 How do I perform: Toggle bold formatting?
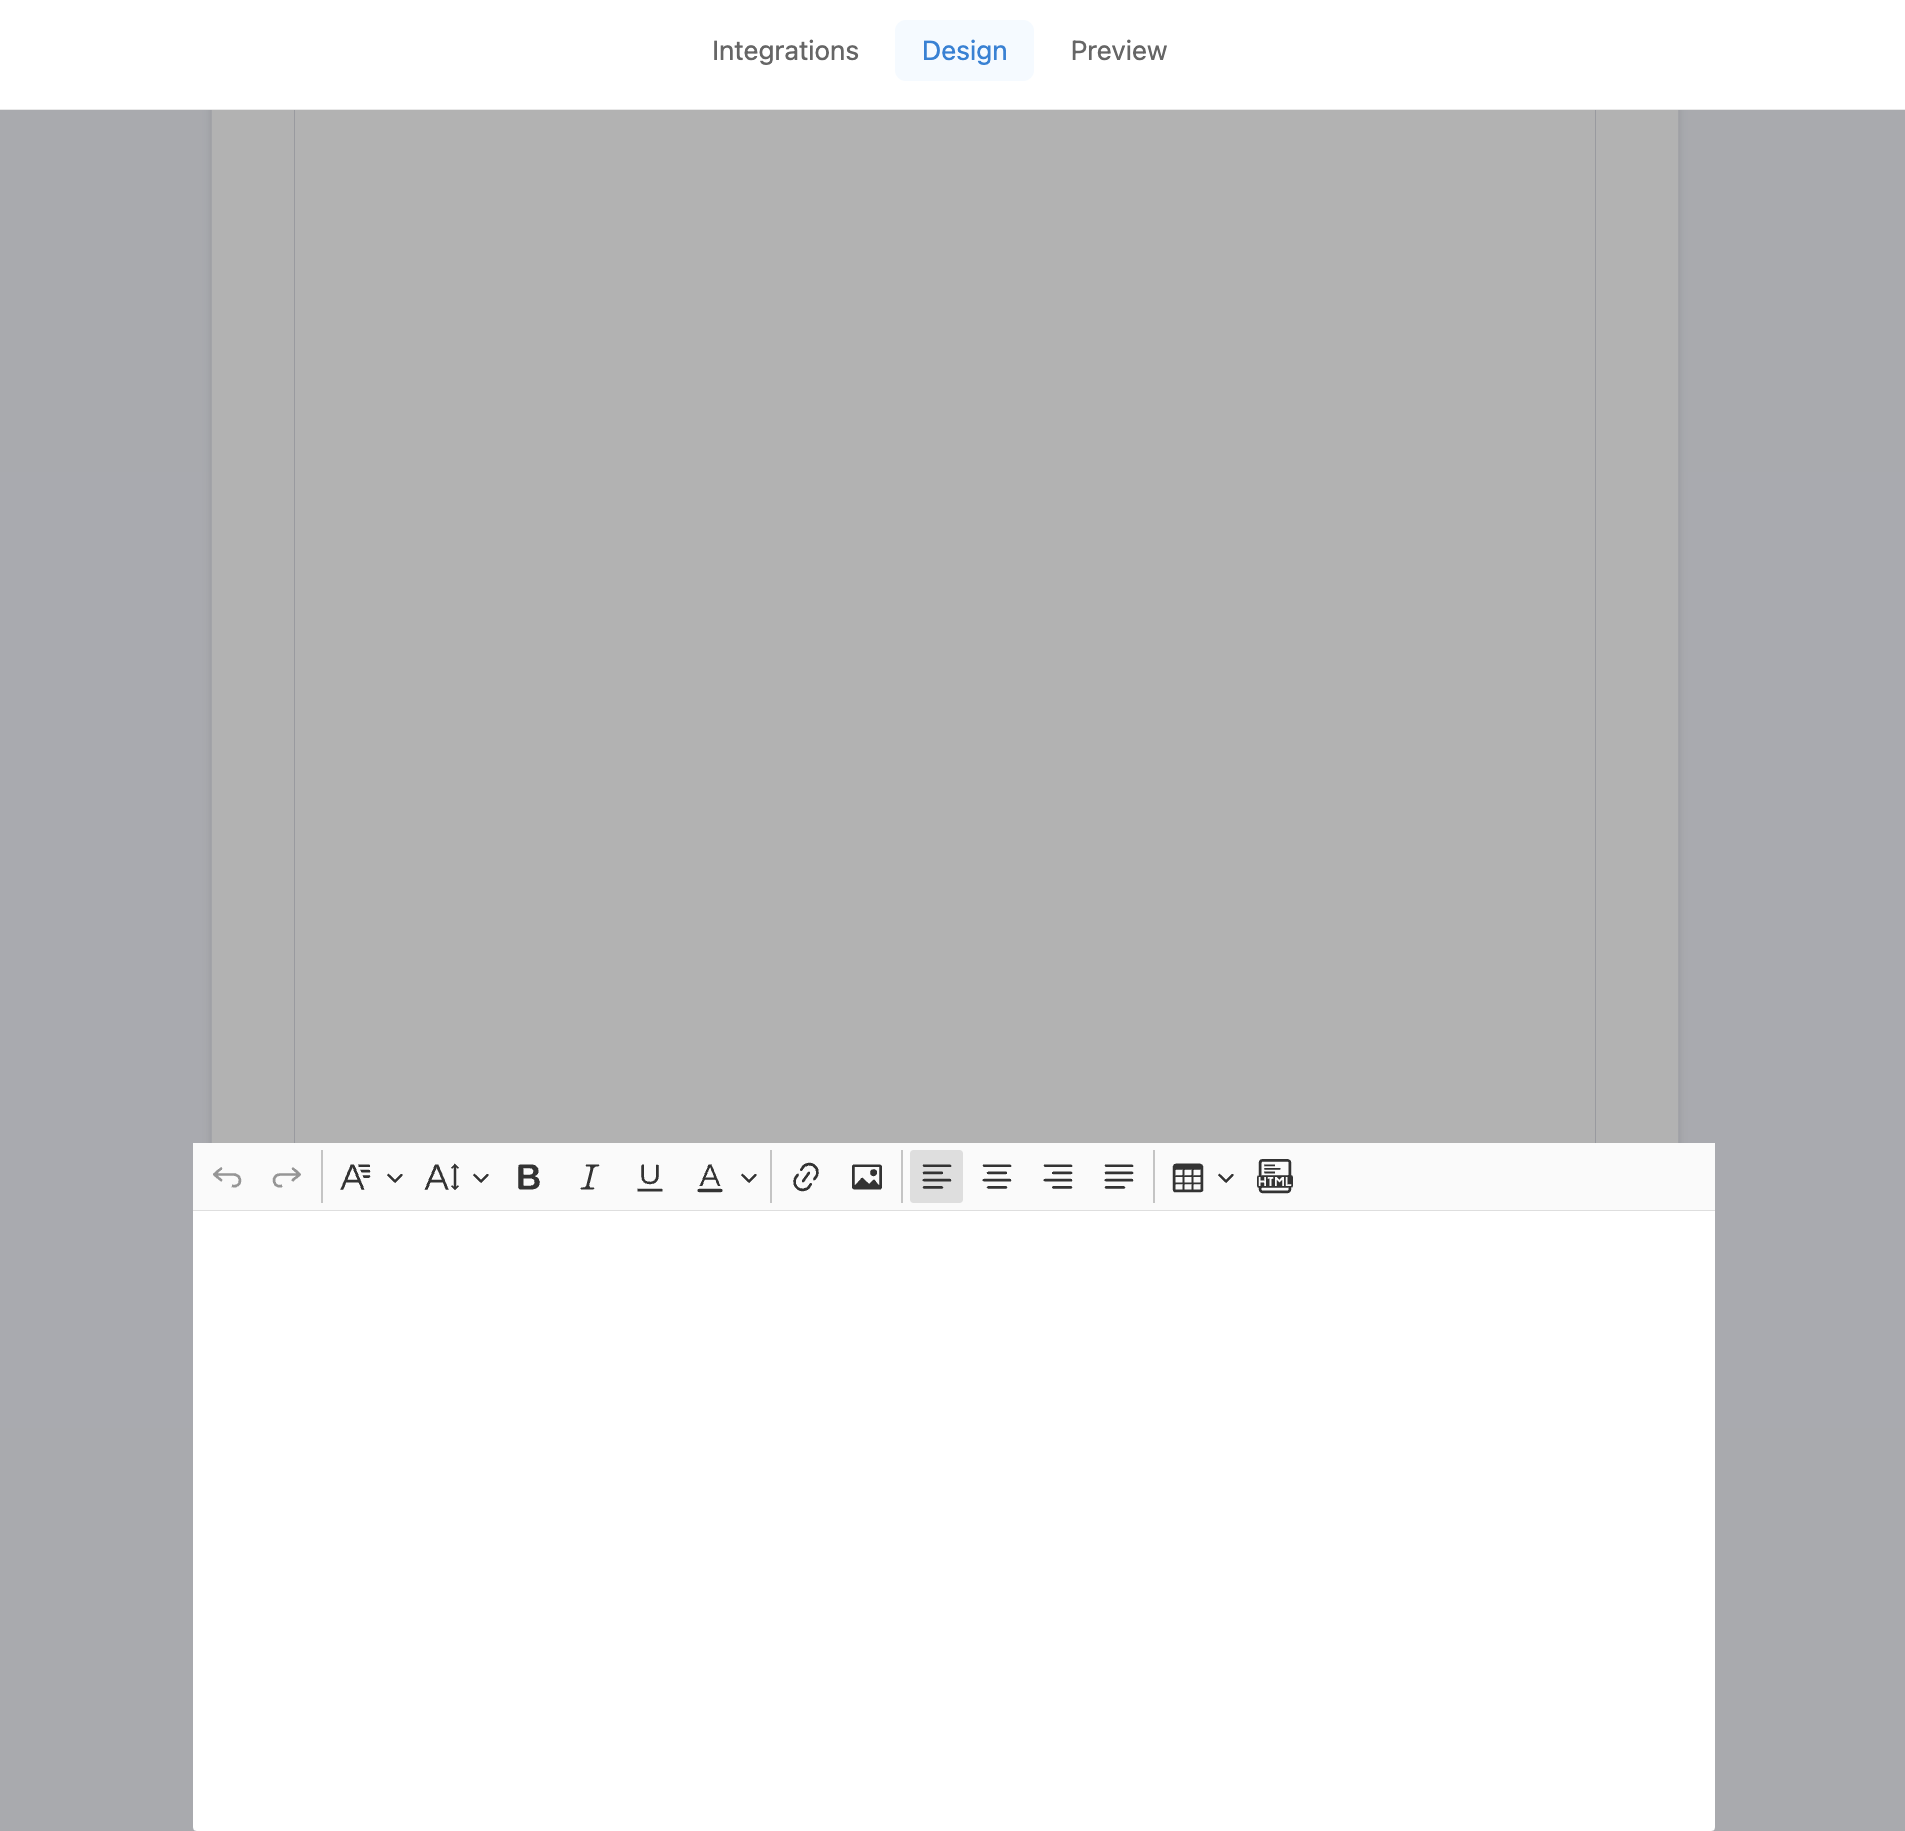point(528,1177)
